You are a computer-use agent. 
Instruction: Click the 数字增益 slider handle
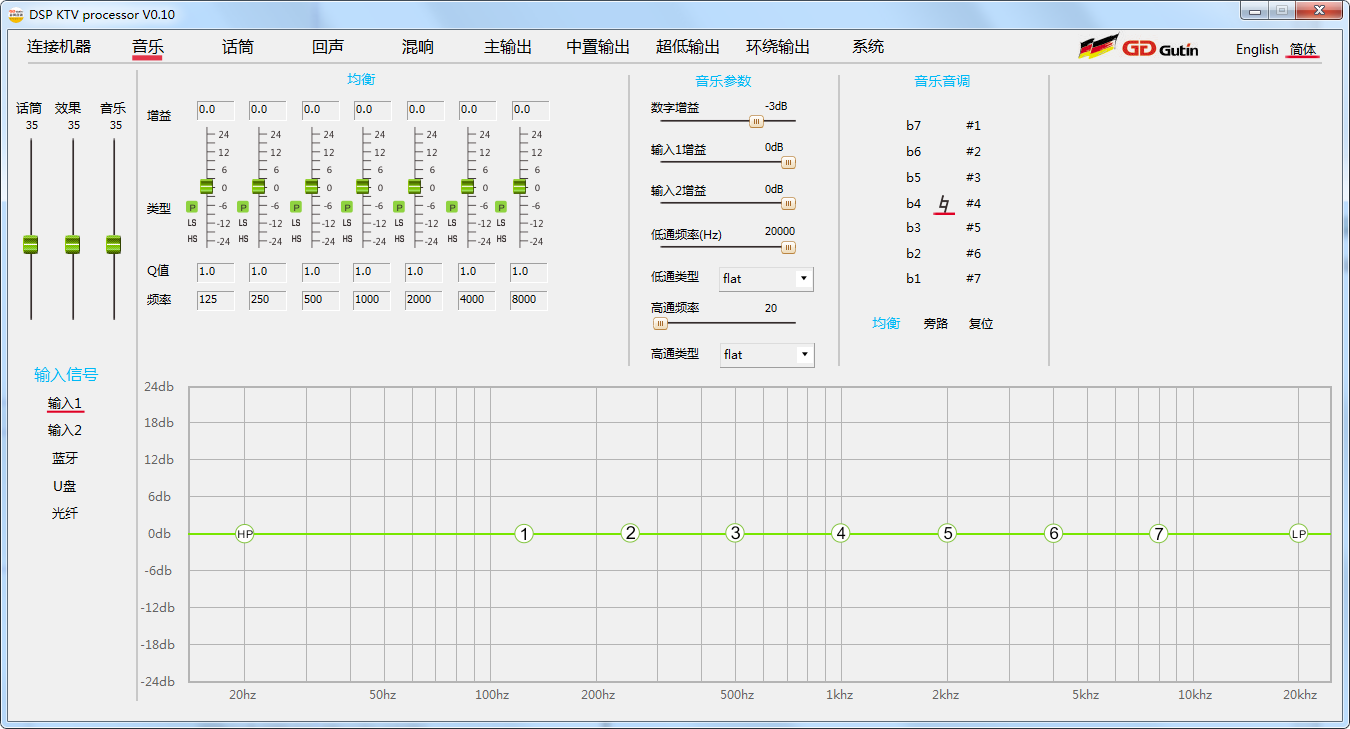(x=756, y=121)
